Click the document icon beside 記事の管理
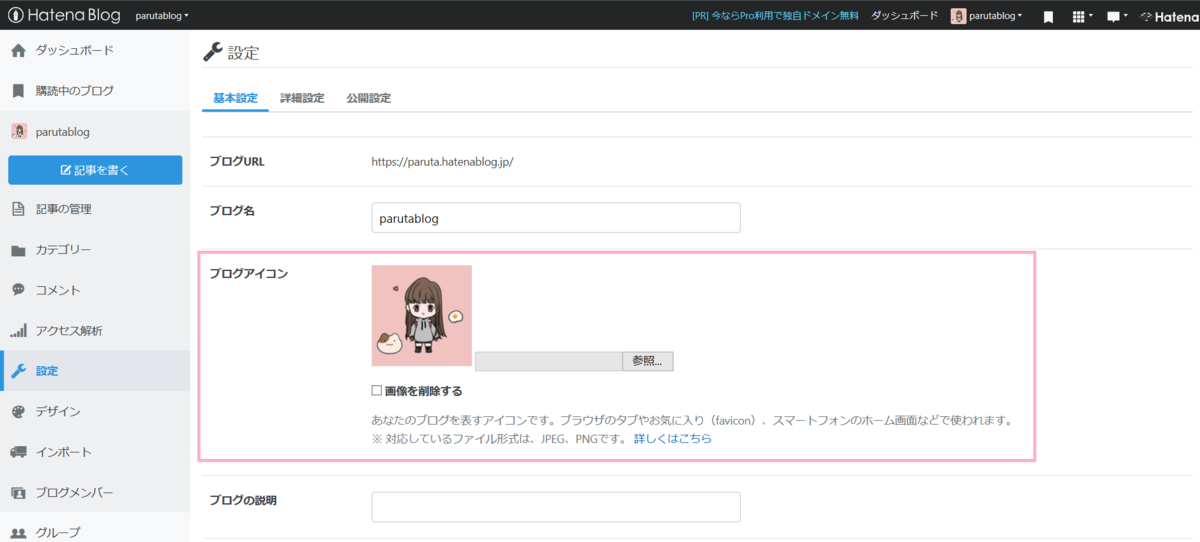1200x542 pixels. click(18, 209)
